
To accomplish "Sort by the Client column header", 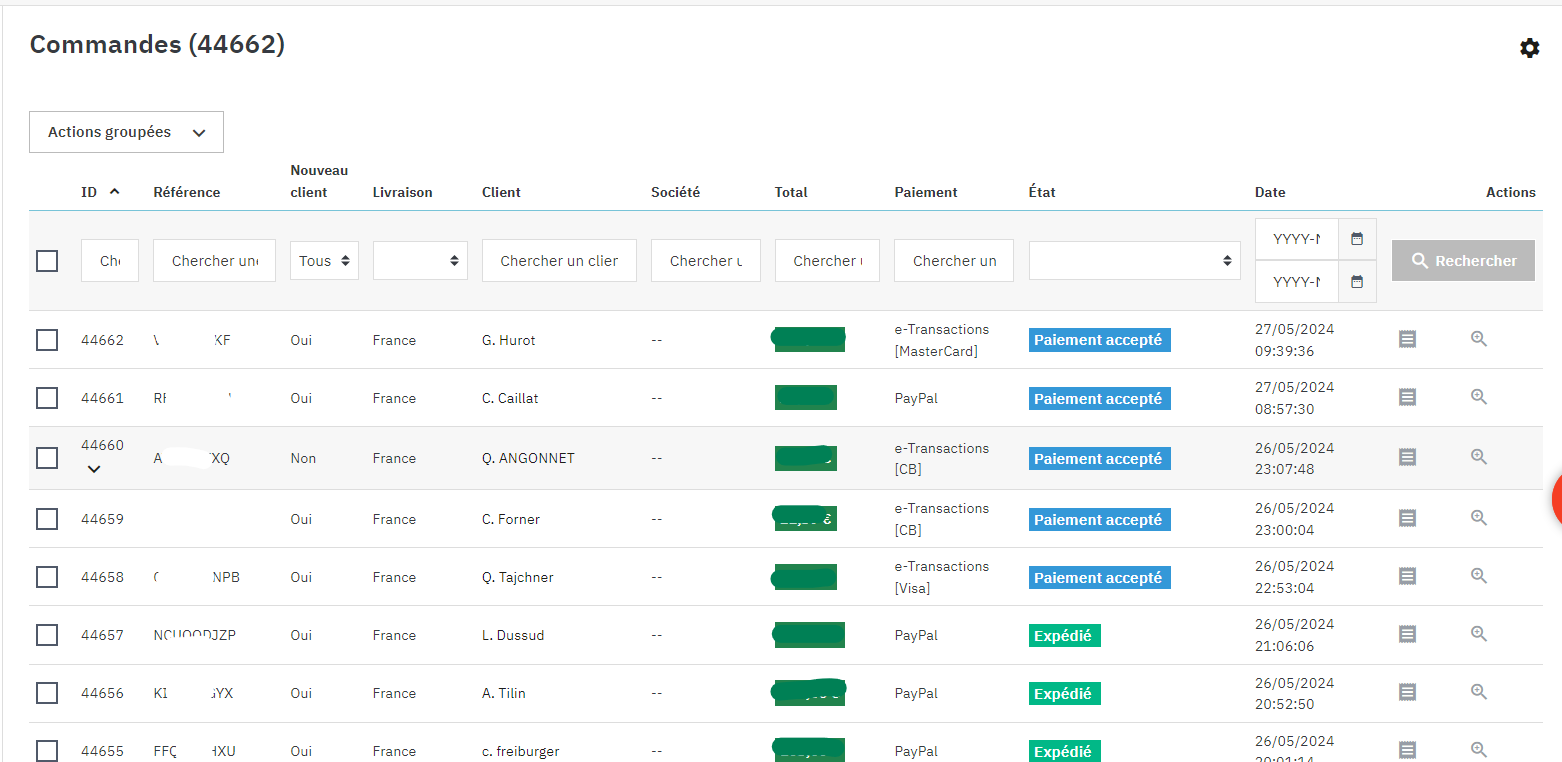I will (x=501, y=192).
